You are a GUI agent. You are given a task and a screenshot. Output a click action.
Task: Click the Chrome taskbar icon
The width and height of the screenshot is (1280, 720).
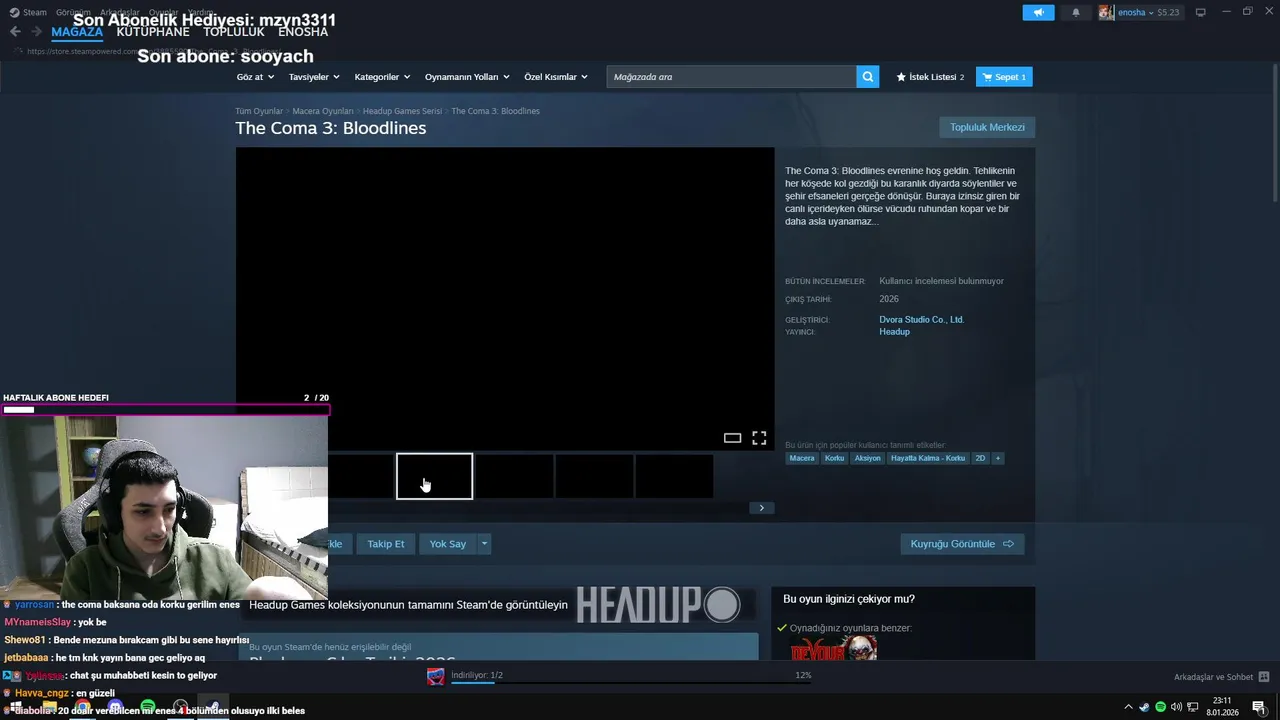[82, 707]
